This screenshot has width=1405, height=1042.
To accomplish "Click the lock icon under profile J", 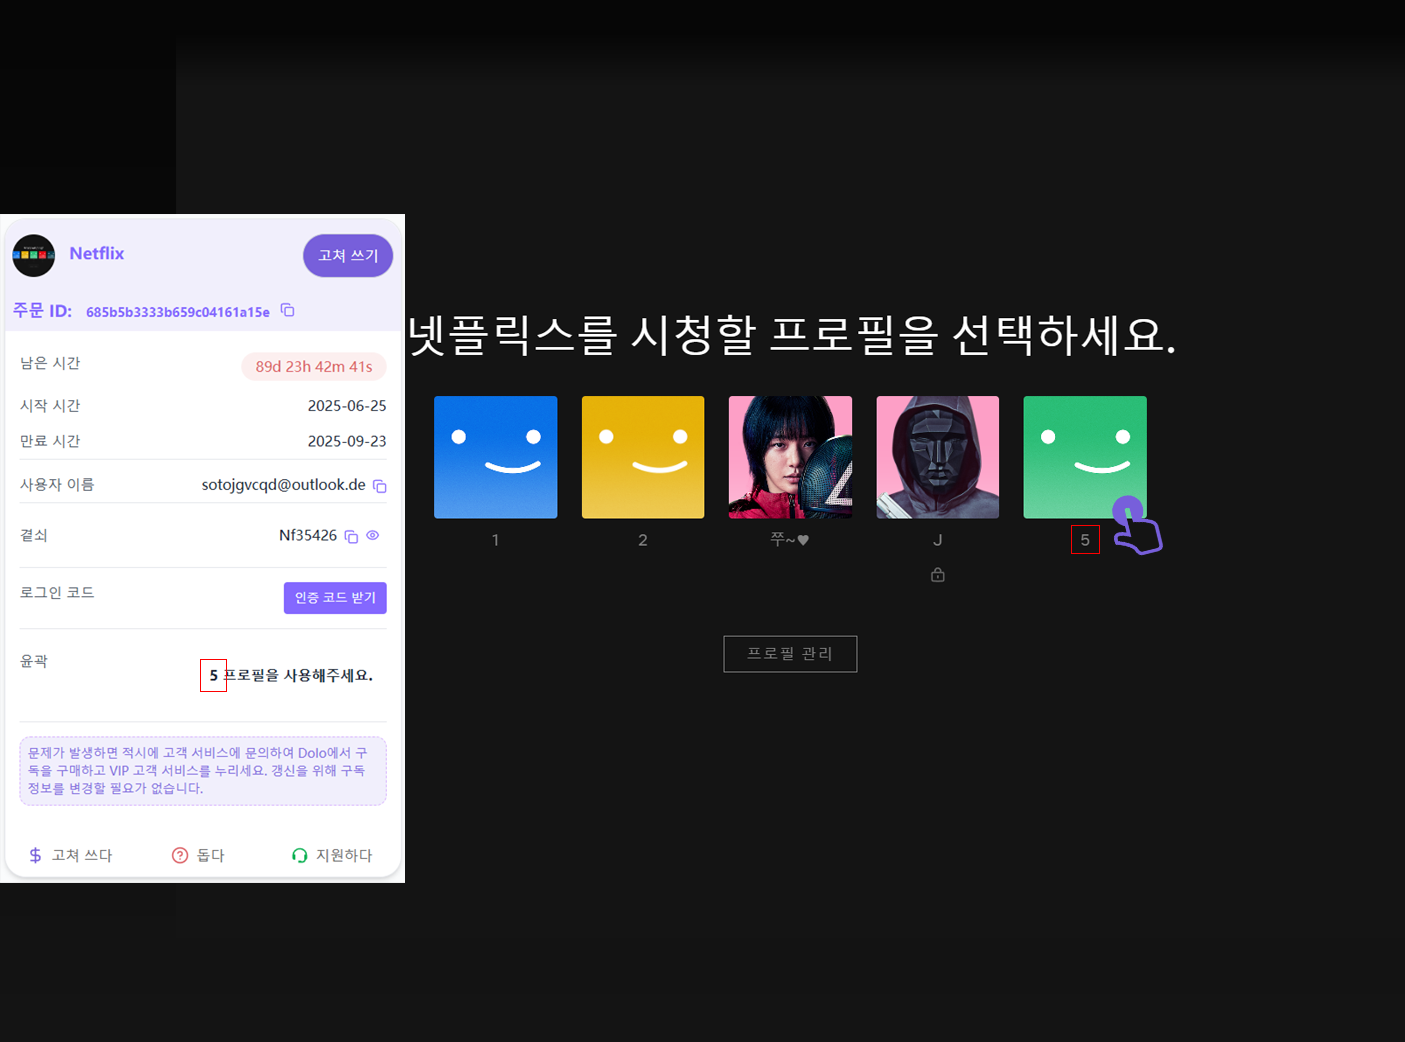I will coord(938,574).
